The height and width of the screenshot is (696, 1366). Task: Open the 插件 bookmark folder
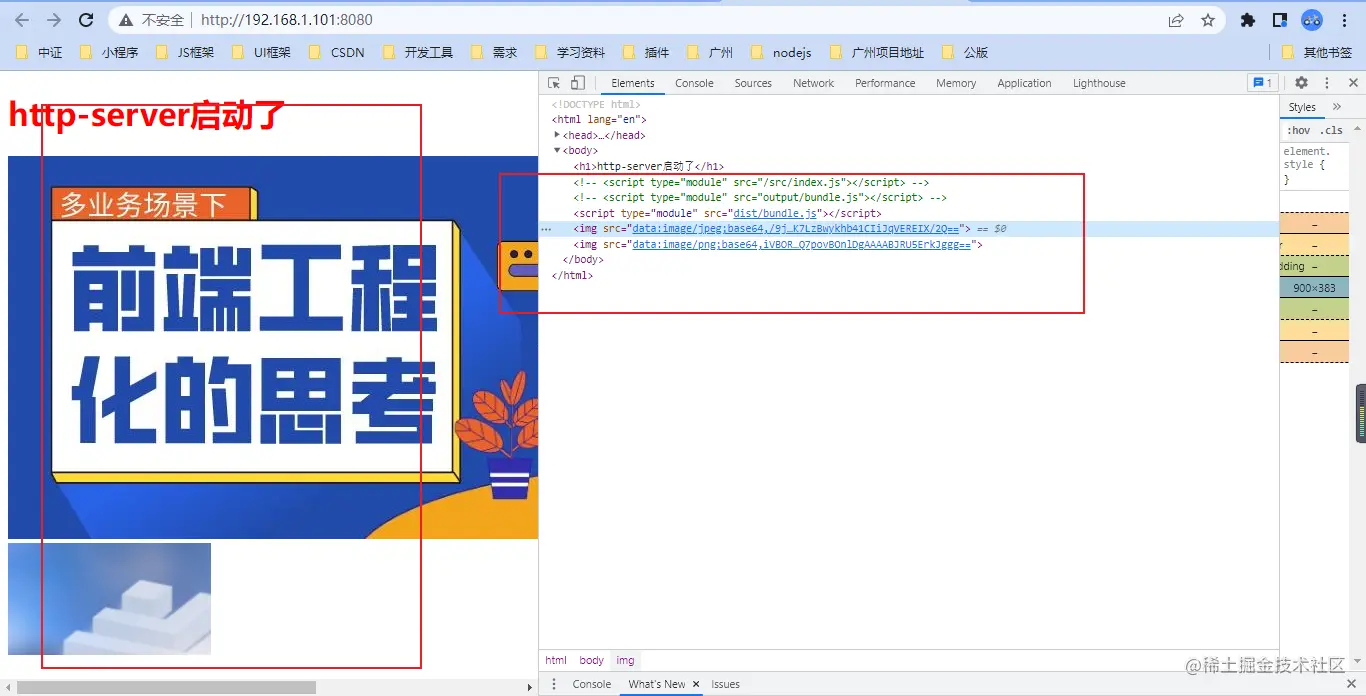click(x=647, y=52)
